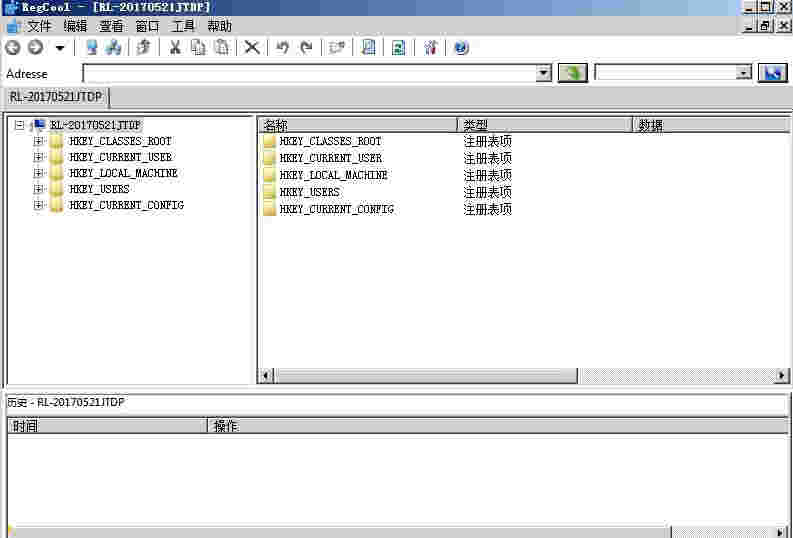
Task: Expand HKEY_CURRENT_USER in the tree
Action: pos(37,157)
